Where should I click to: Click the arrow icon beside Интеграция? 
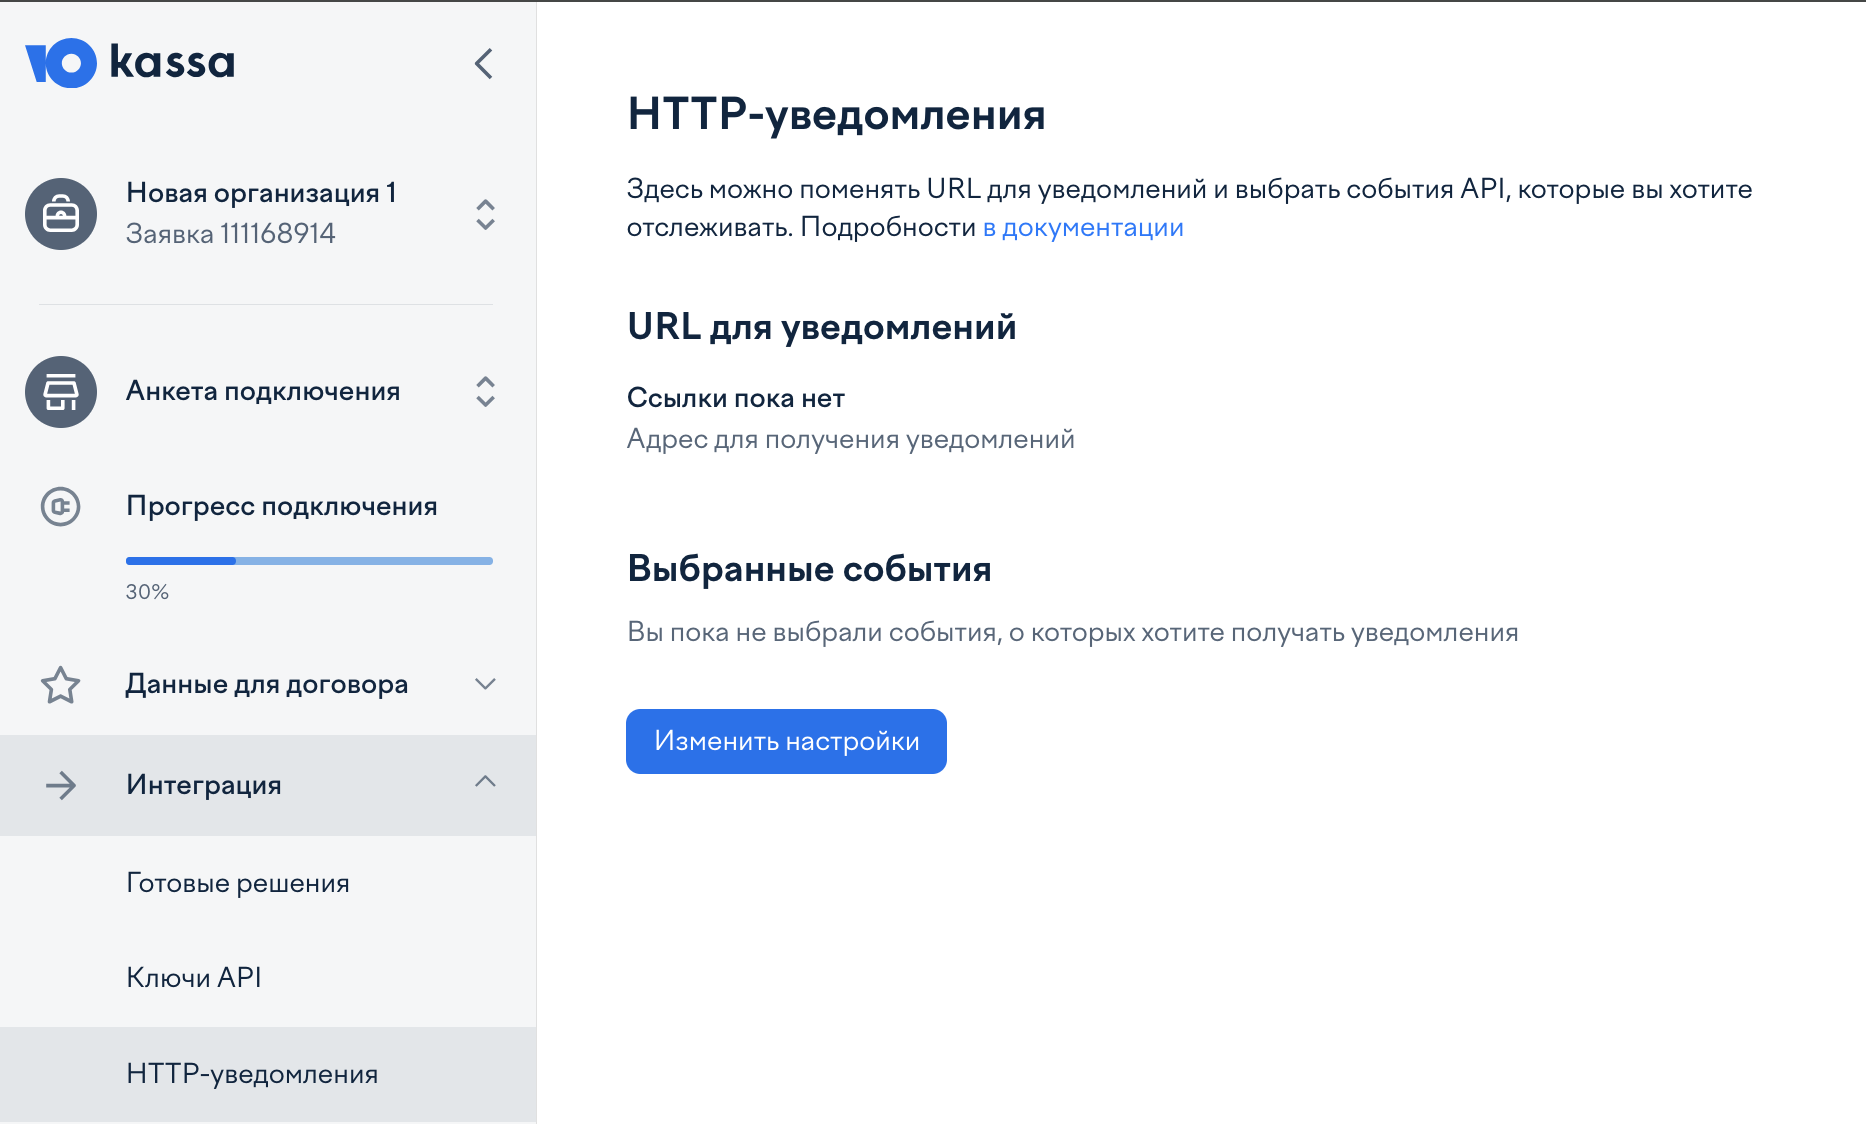coord(61,785)
